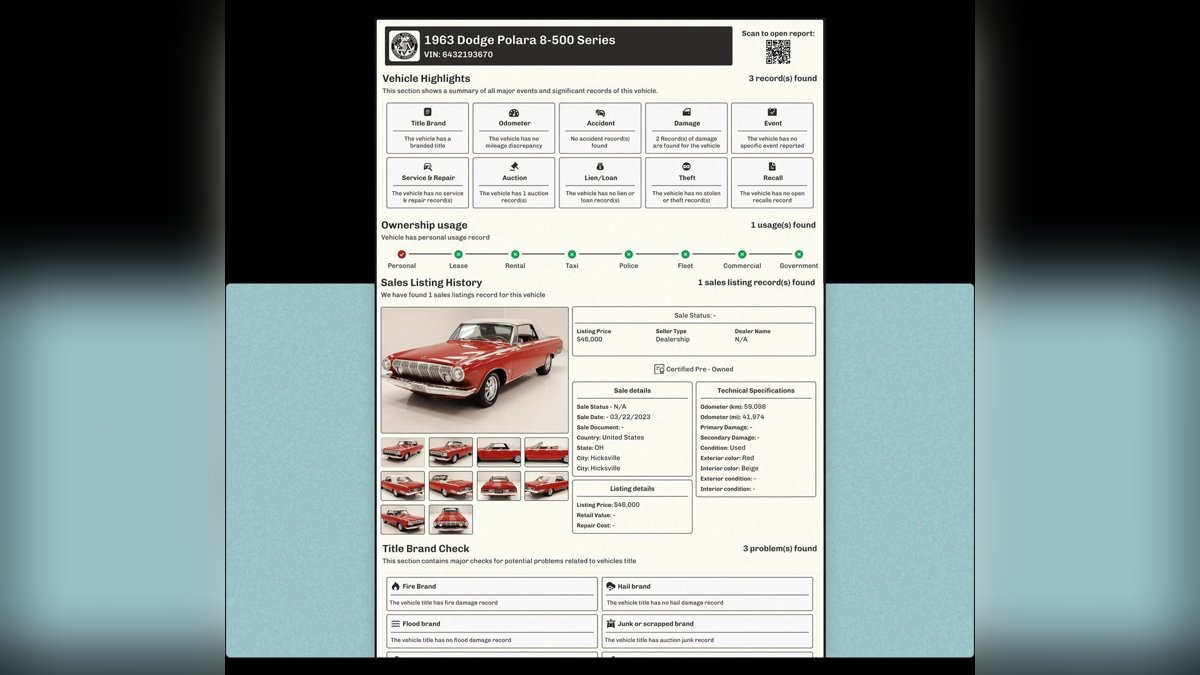Click the 'Listing details' panel heading

632,489
